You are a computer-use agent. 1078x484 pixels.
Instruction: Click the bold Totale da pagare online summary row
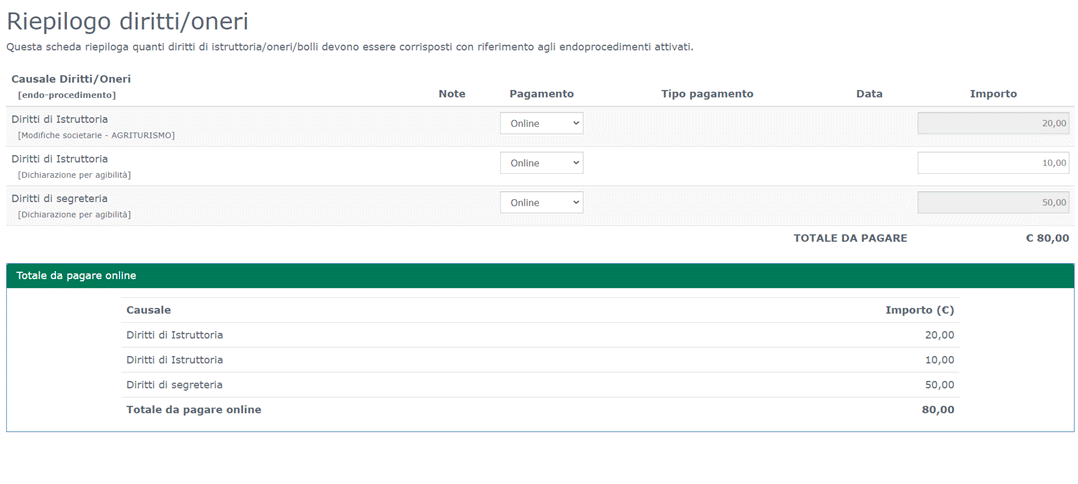(x=540, y=410)
